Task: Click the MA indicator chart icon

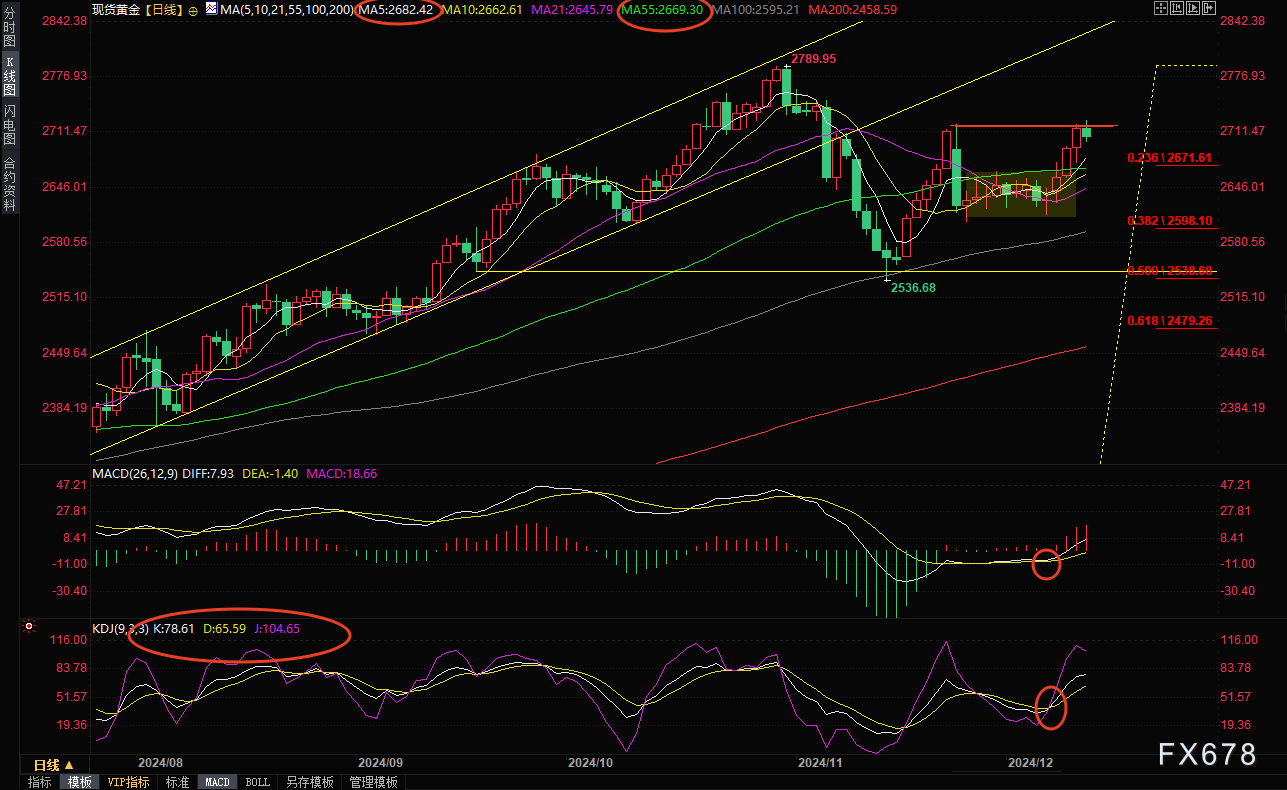Action: tap(210, 10)
